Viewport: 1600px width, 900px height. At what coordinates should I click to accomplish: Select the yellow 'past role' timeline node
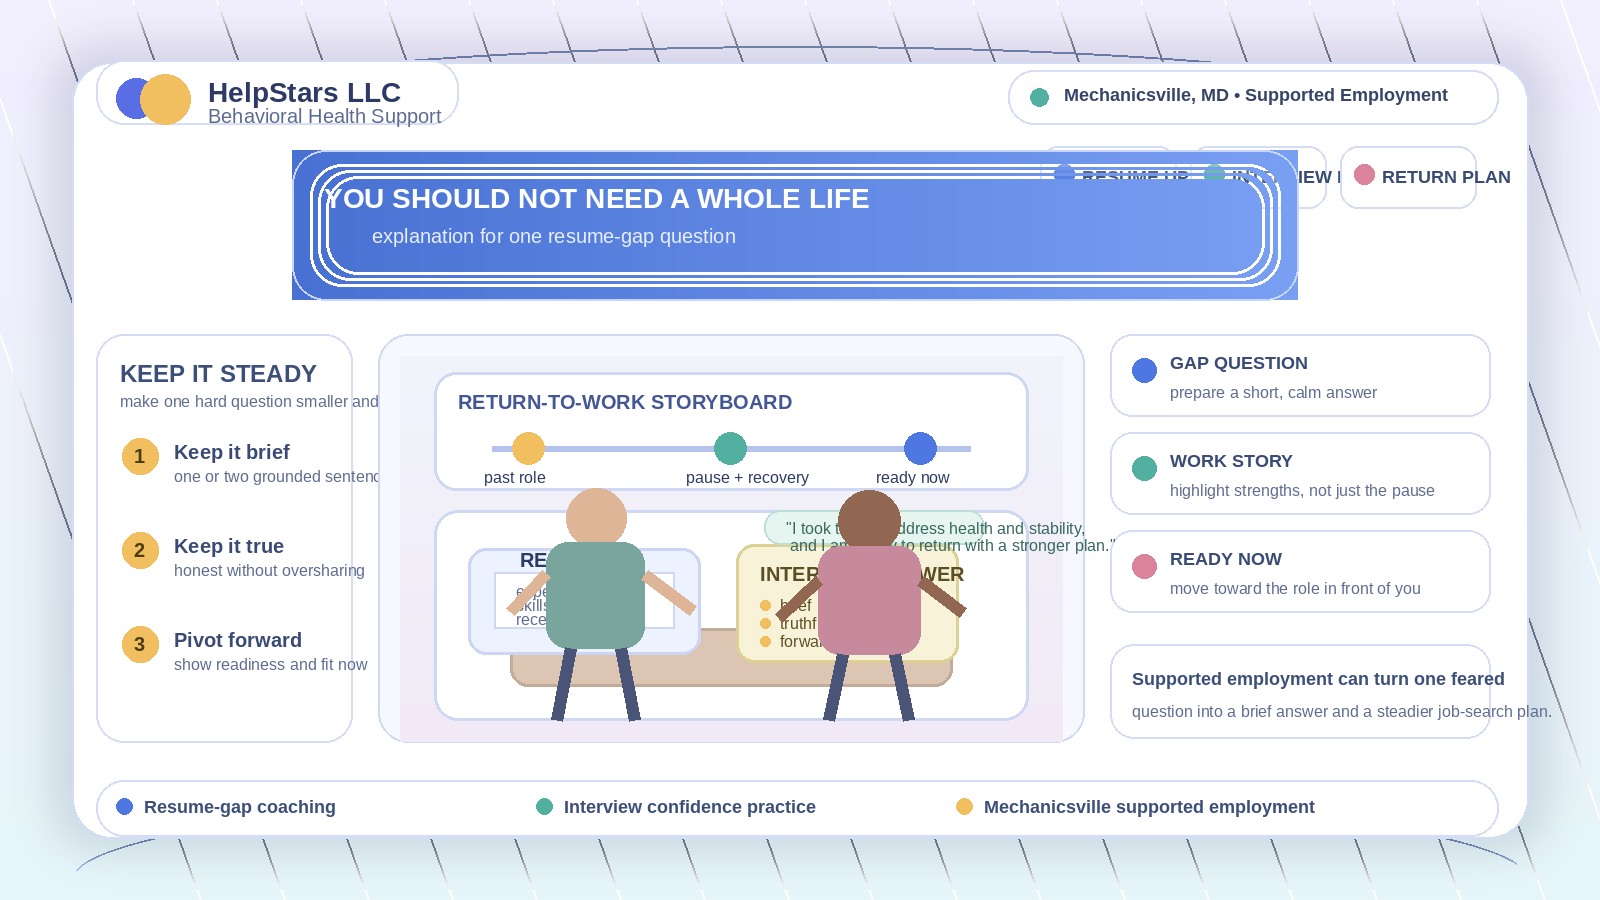pos(528,448)
